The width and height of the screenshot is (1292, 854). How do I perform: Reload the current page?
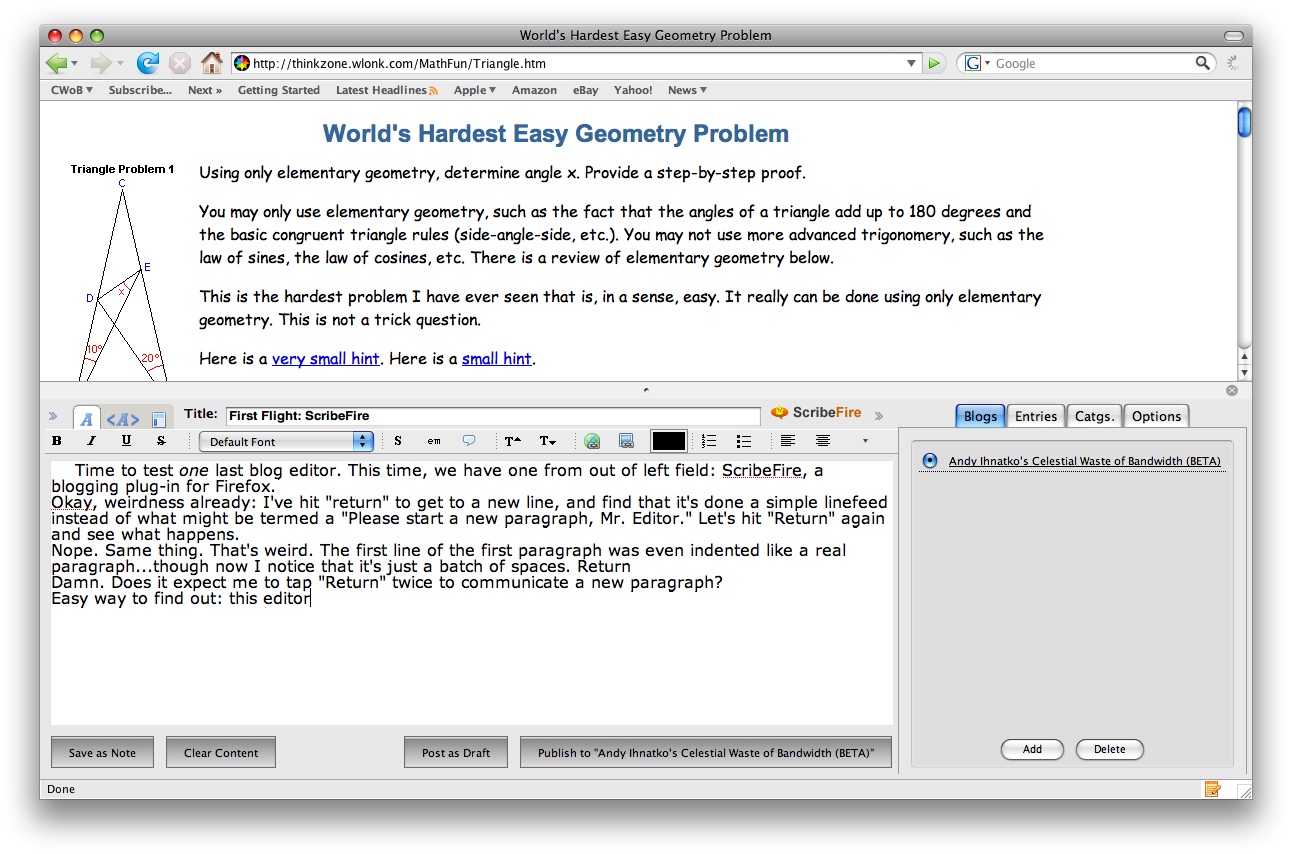pos(148,63)
